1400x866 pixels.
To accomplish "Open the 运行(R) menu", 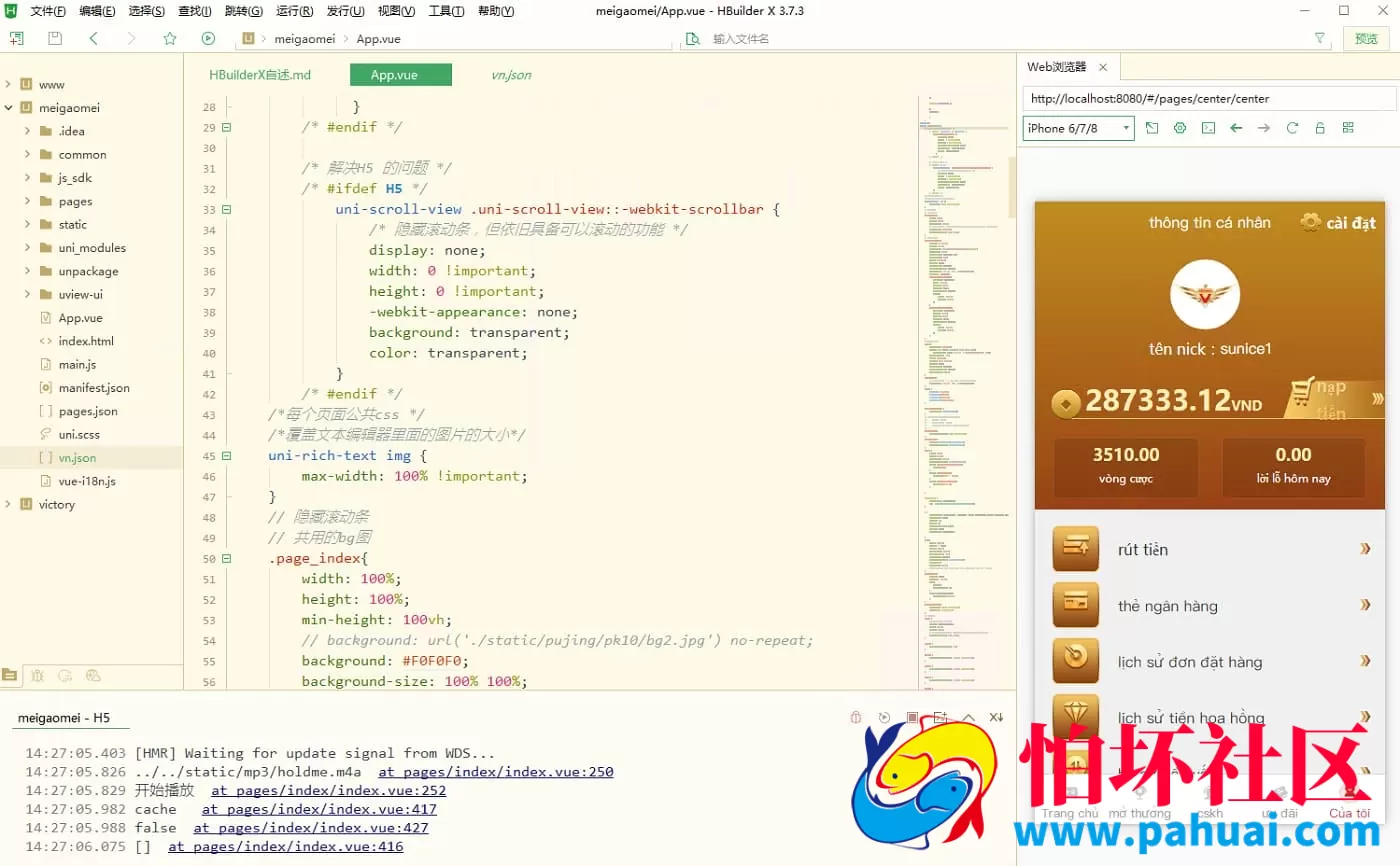I will click(293, 12).
